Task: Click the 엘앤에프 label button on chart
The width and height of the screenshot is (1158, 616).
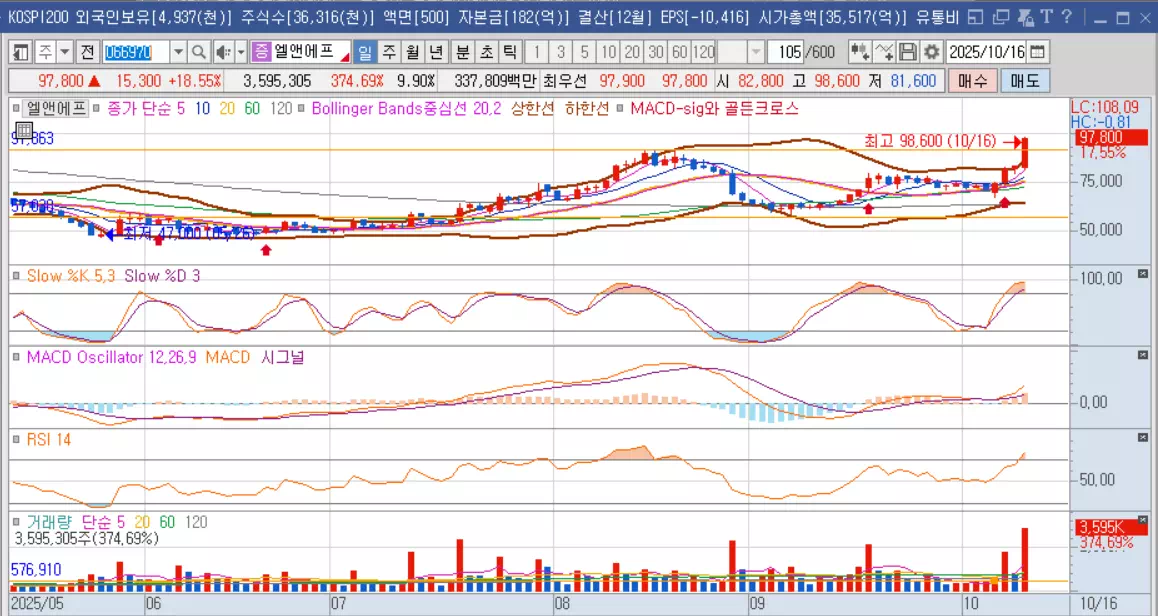Action: [56, 109]
